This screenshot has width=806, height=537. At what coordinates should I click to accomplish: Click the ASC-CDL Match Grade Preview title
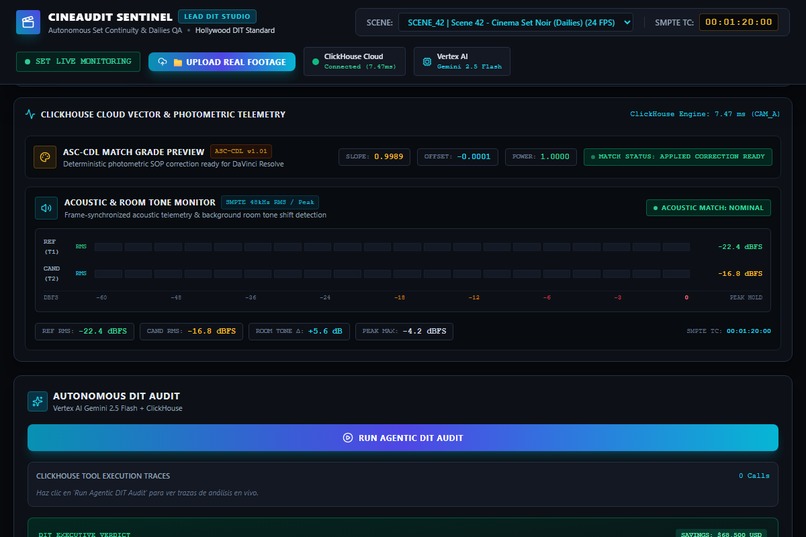134,152
